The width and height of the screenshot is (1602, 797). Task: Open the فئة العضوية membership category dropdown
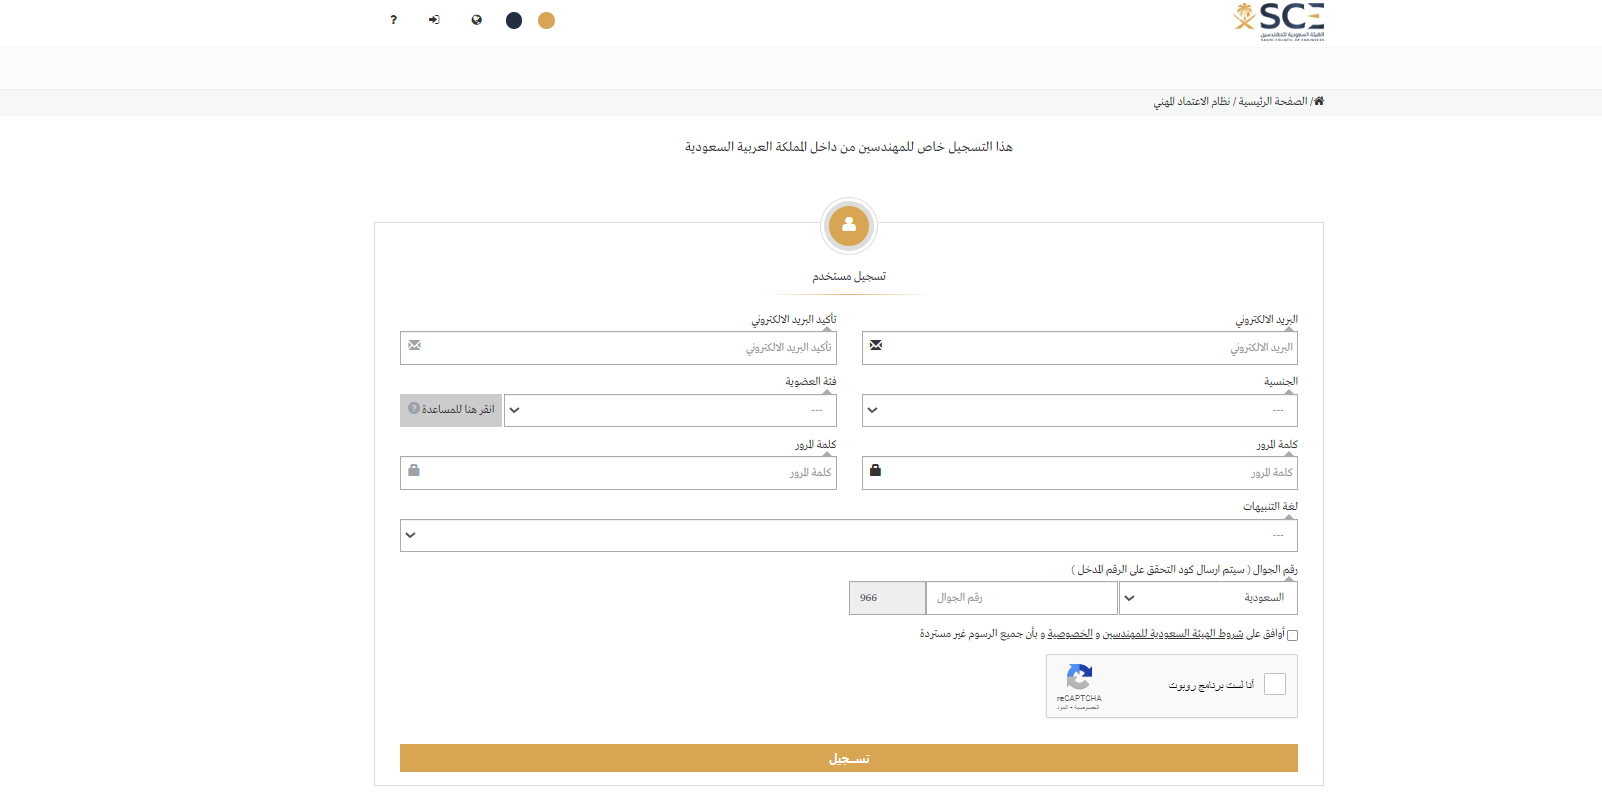[x=670, y=410]
